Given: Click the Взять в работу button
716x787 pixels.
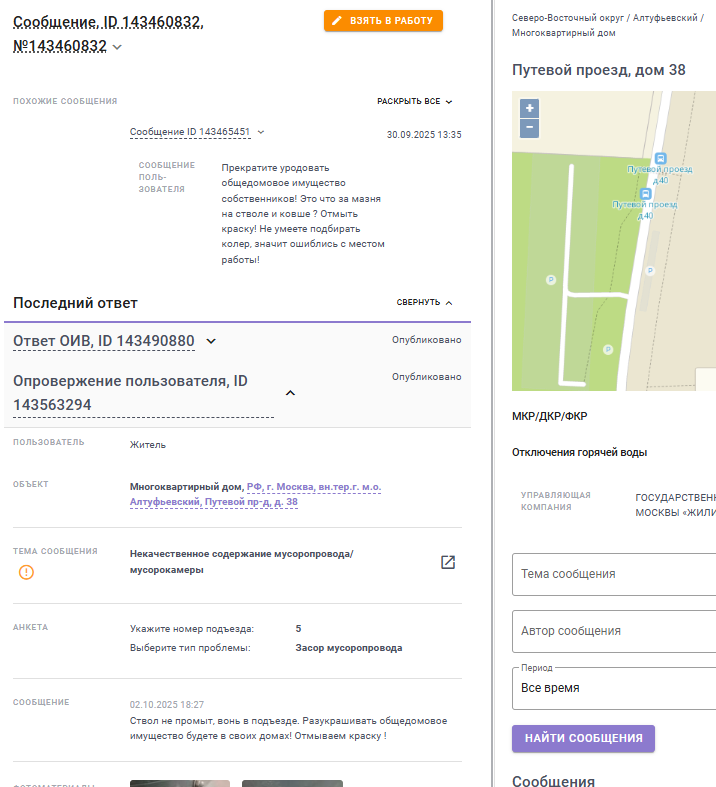Looking at the screenshot, I should pyautogui.click(x=383, y=20).
